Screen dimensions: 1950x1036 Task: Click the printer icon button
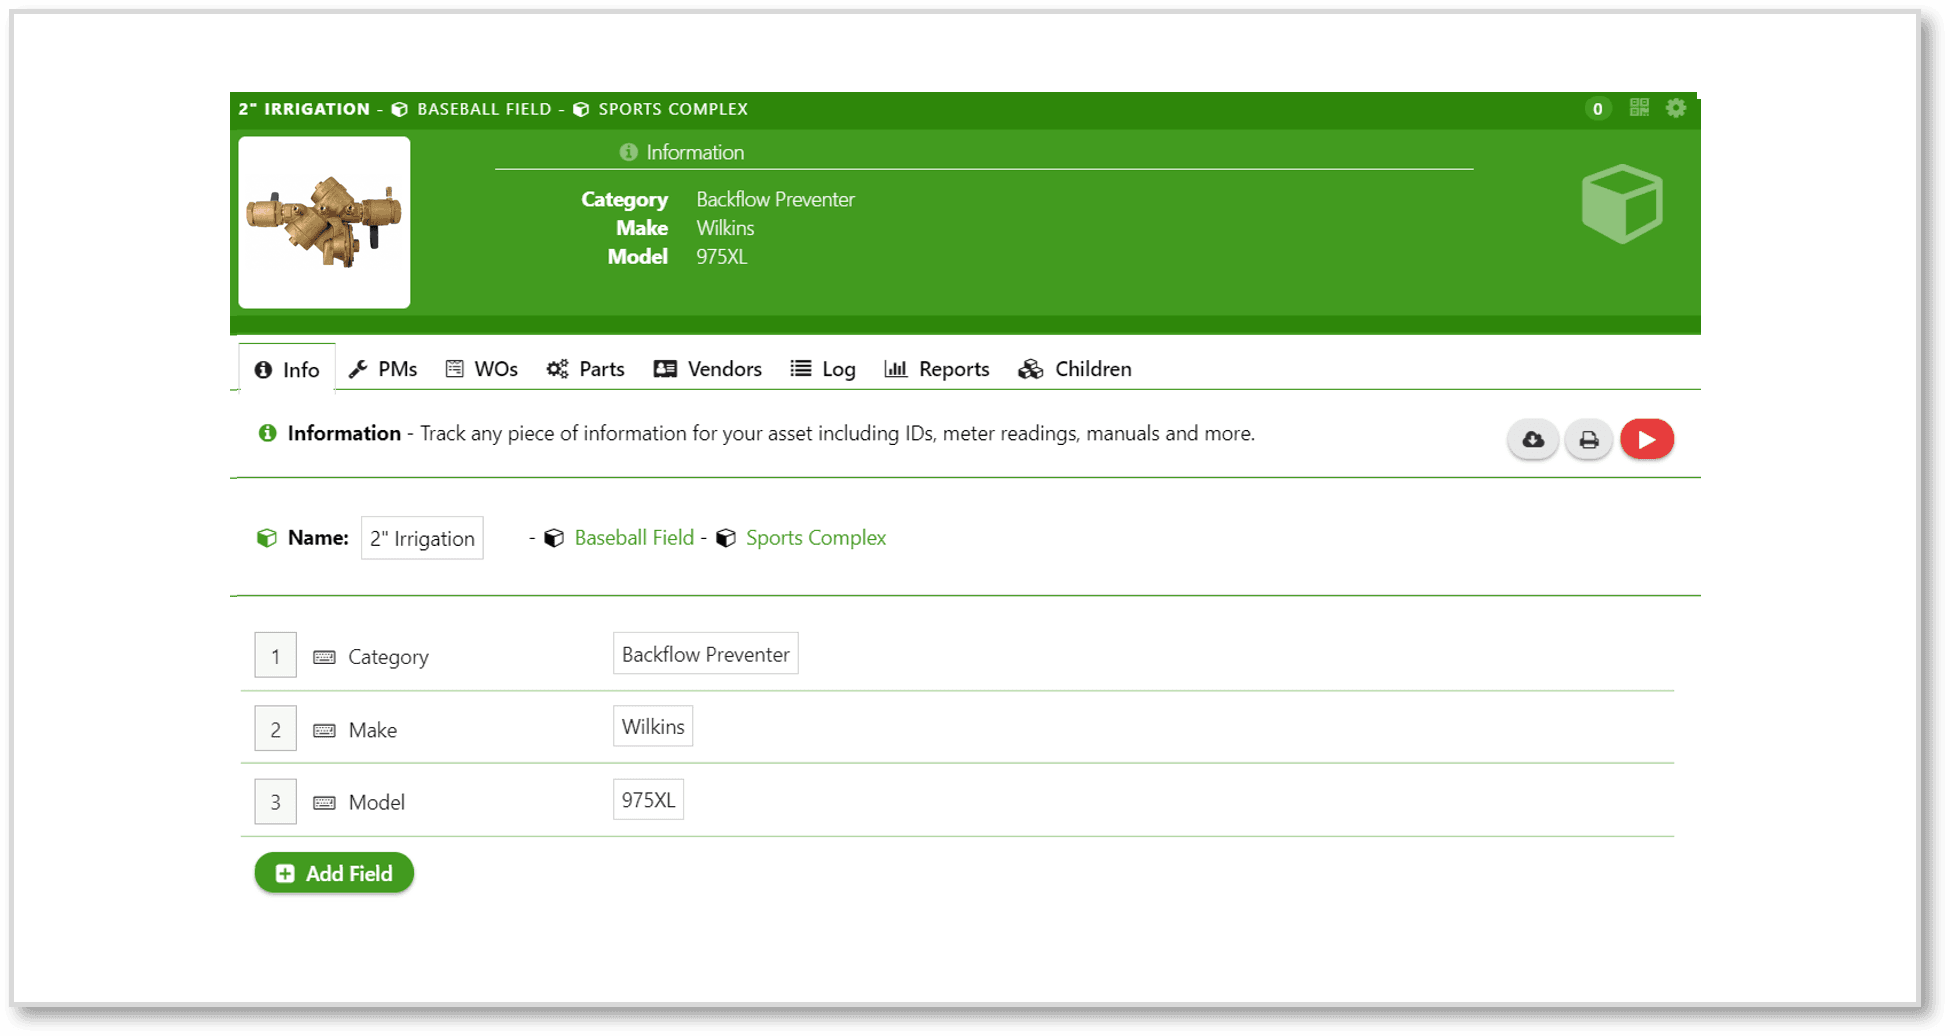(x=1588, y=440)
